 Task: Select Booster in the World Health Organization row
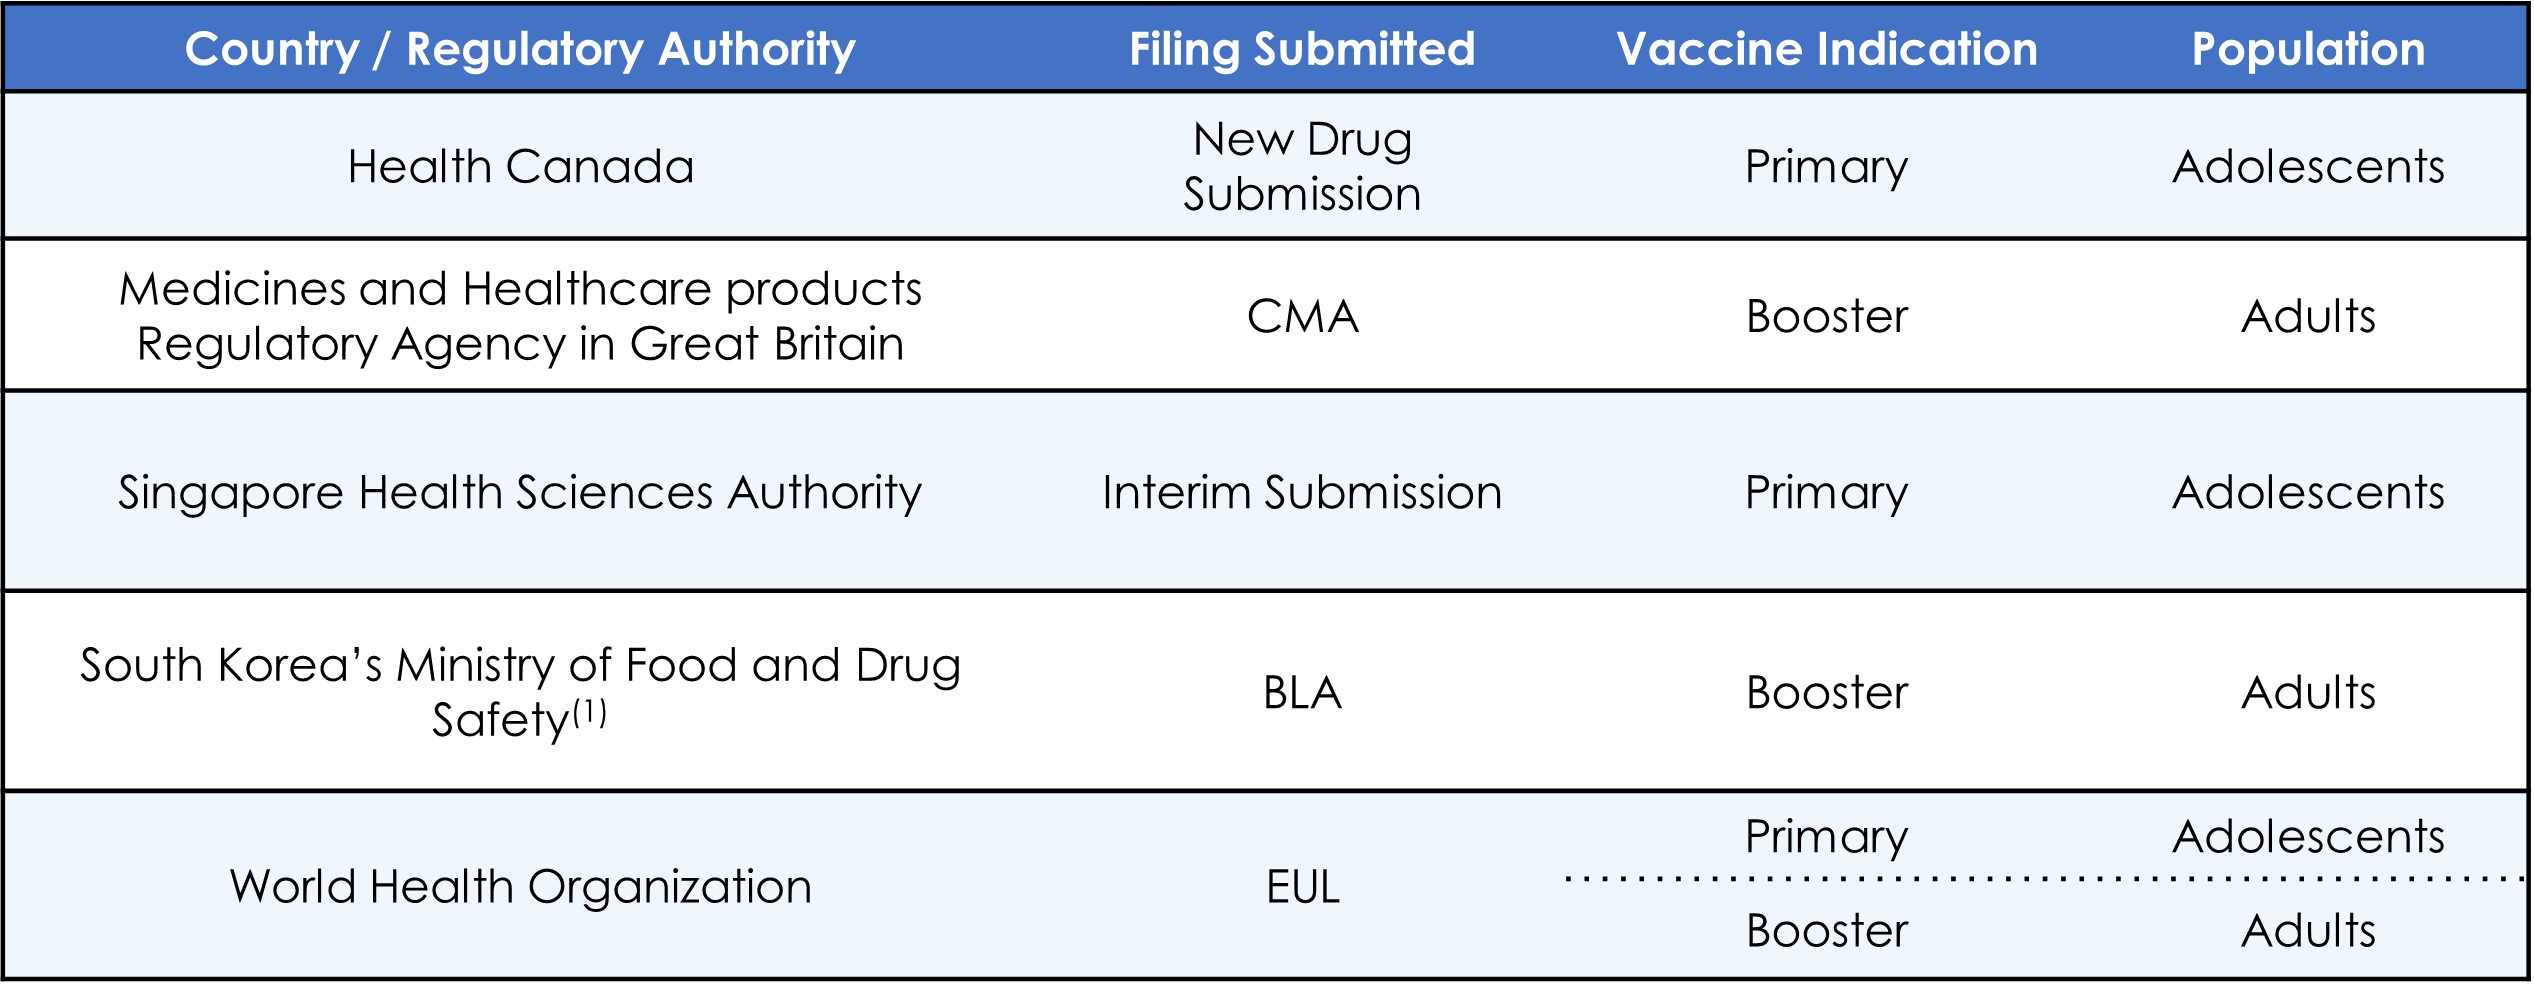click(1827, 930)
